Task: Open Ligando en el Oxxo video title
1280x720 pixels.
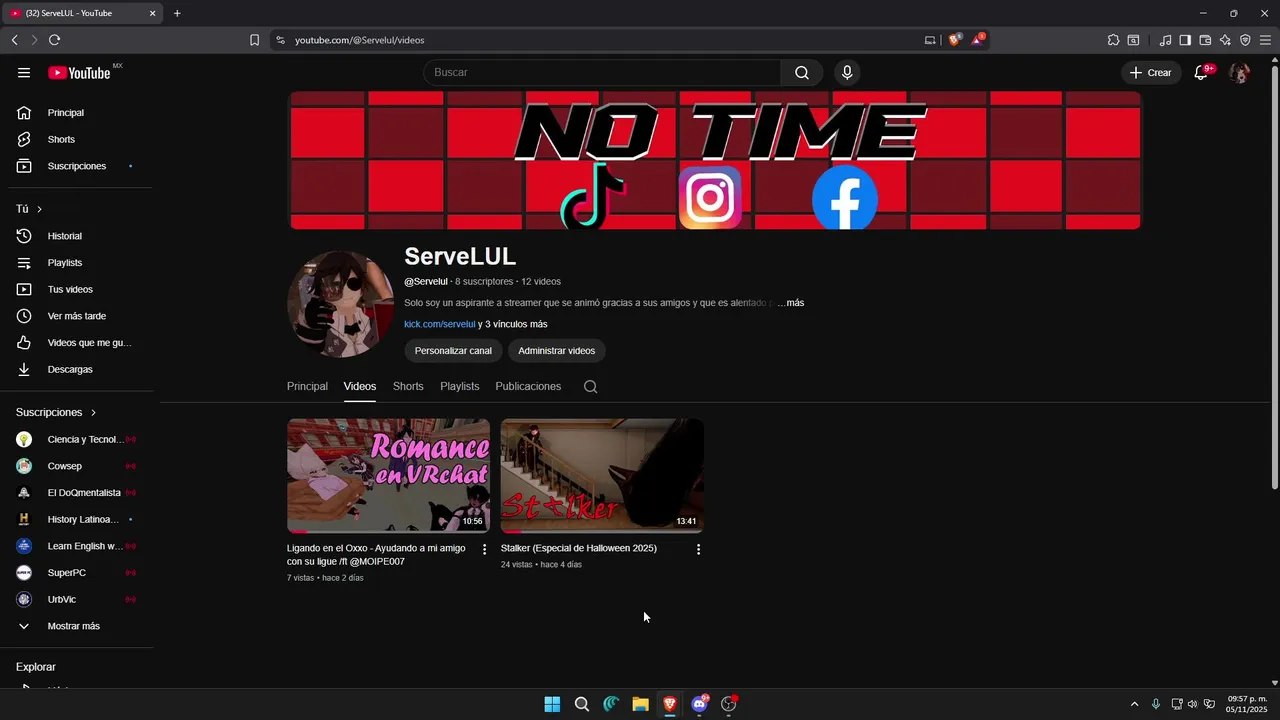Action: (x=376, y=555)
